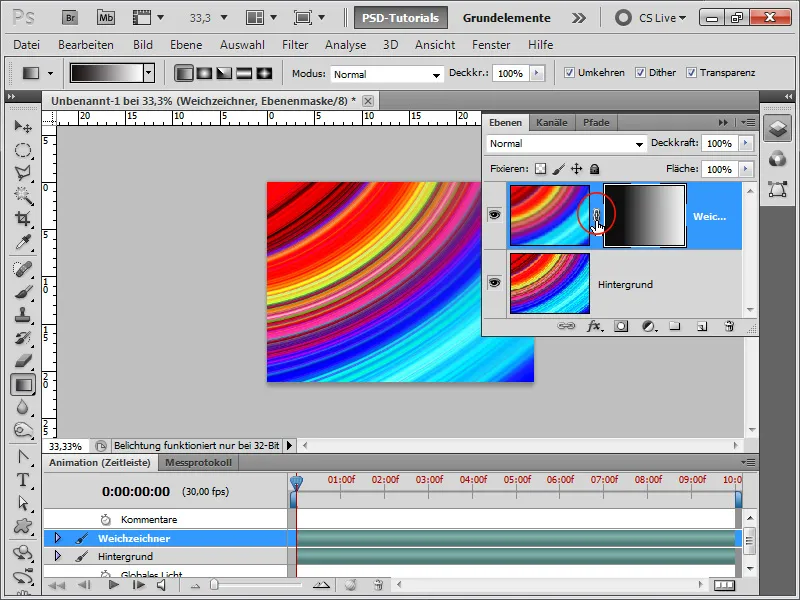Select the Grundelemente workspace
Viewport: 800px width, 600px height.
tap(506, 18)
